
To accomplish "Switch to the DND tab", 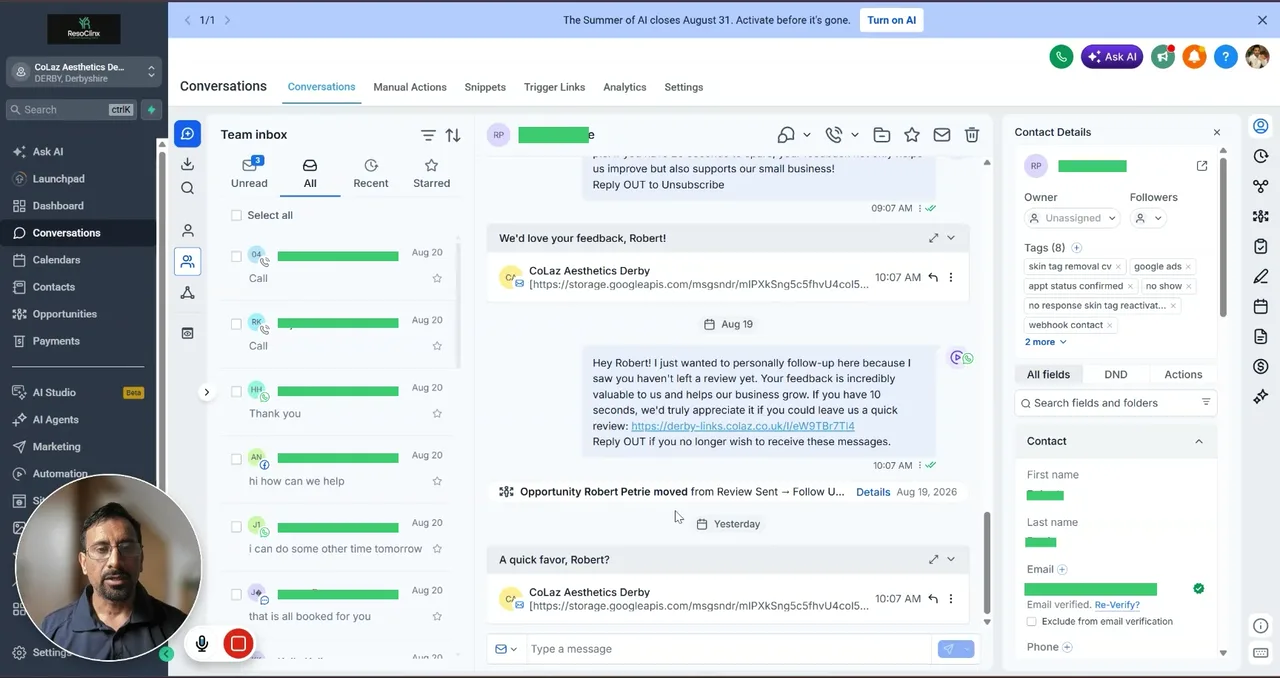I will [1115, 374].
